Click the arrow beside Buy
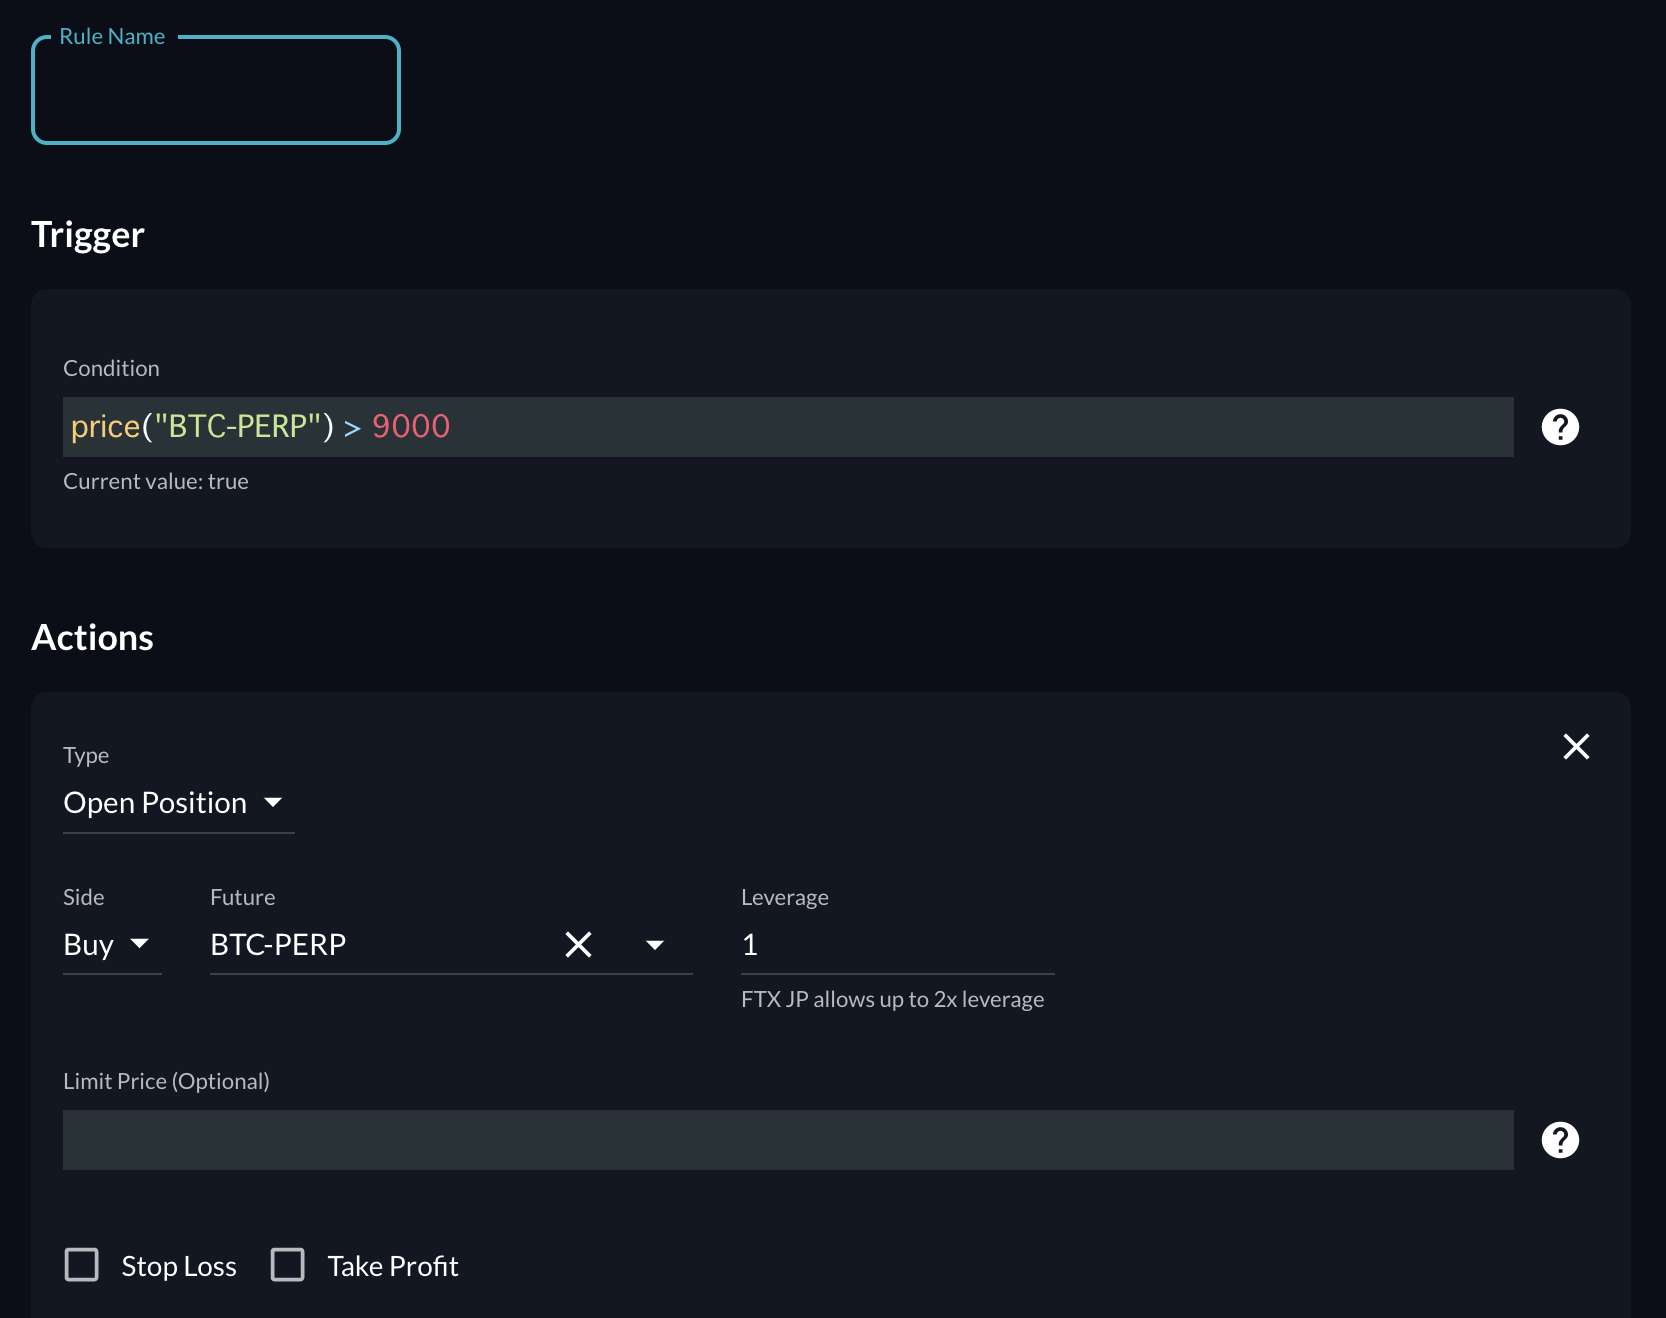The width and height of the screenshot is (1666, 1318). (x=140, y=944)
